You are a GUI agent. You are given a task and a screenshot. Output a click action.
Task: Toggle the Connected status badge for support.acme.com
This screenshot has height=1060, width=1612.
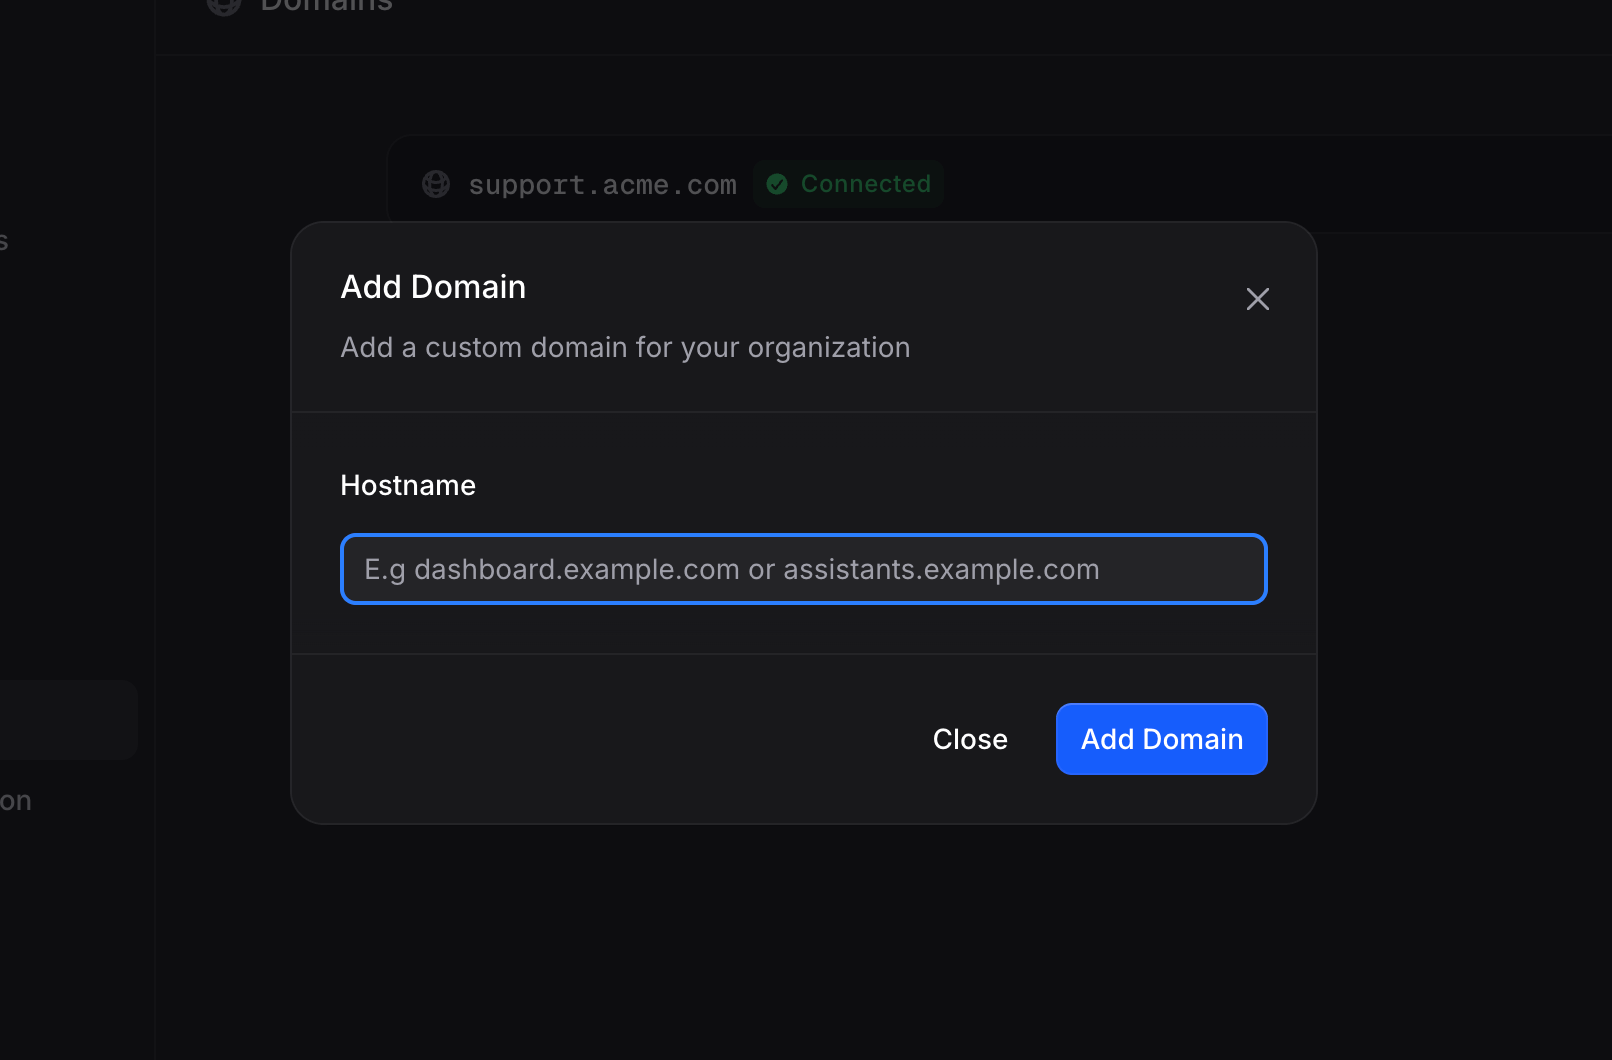[x=848, y=184]
